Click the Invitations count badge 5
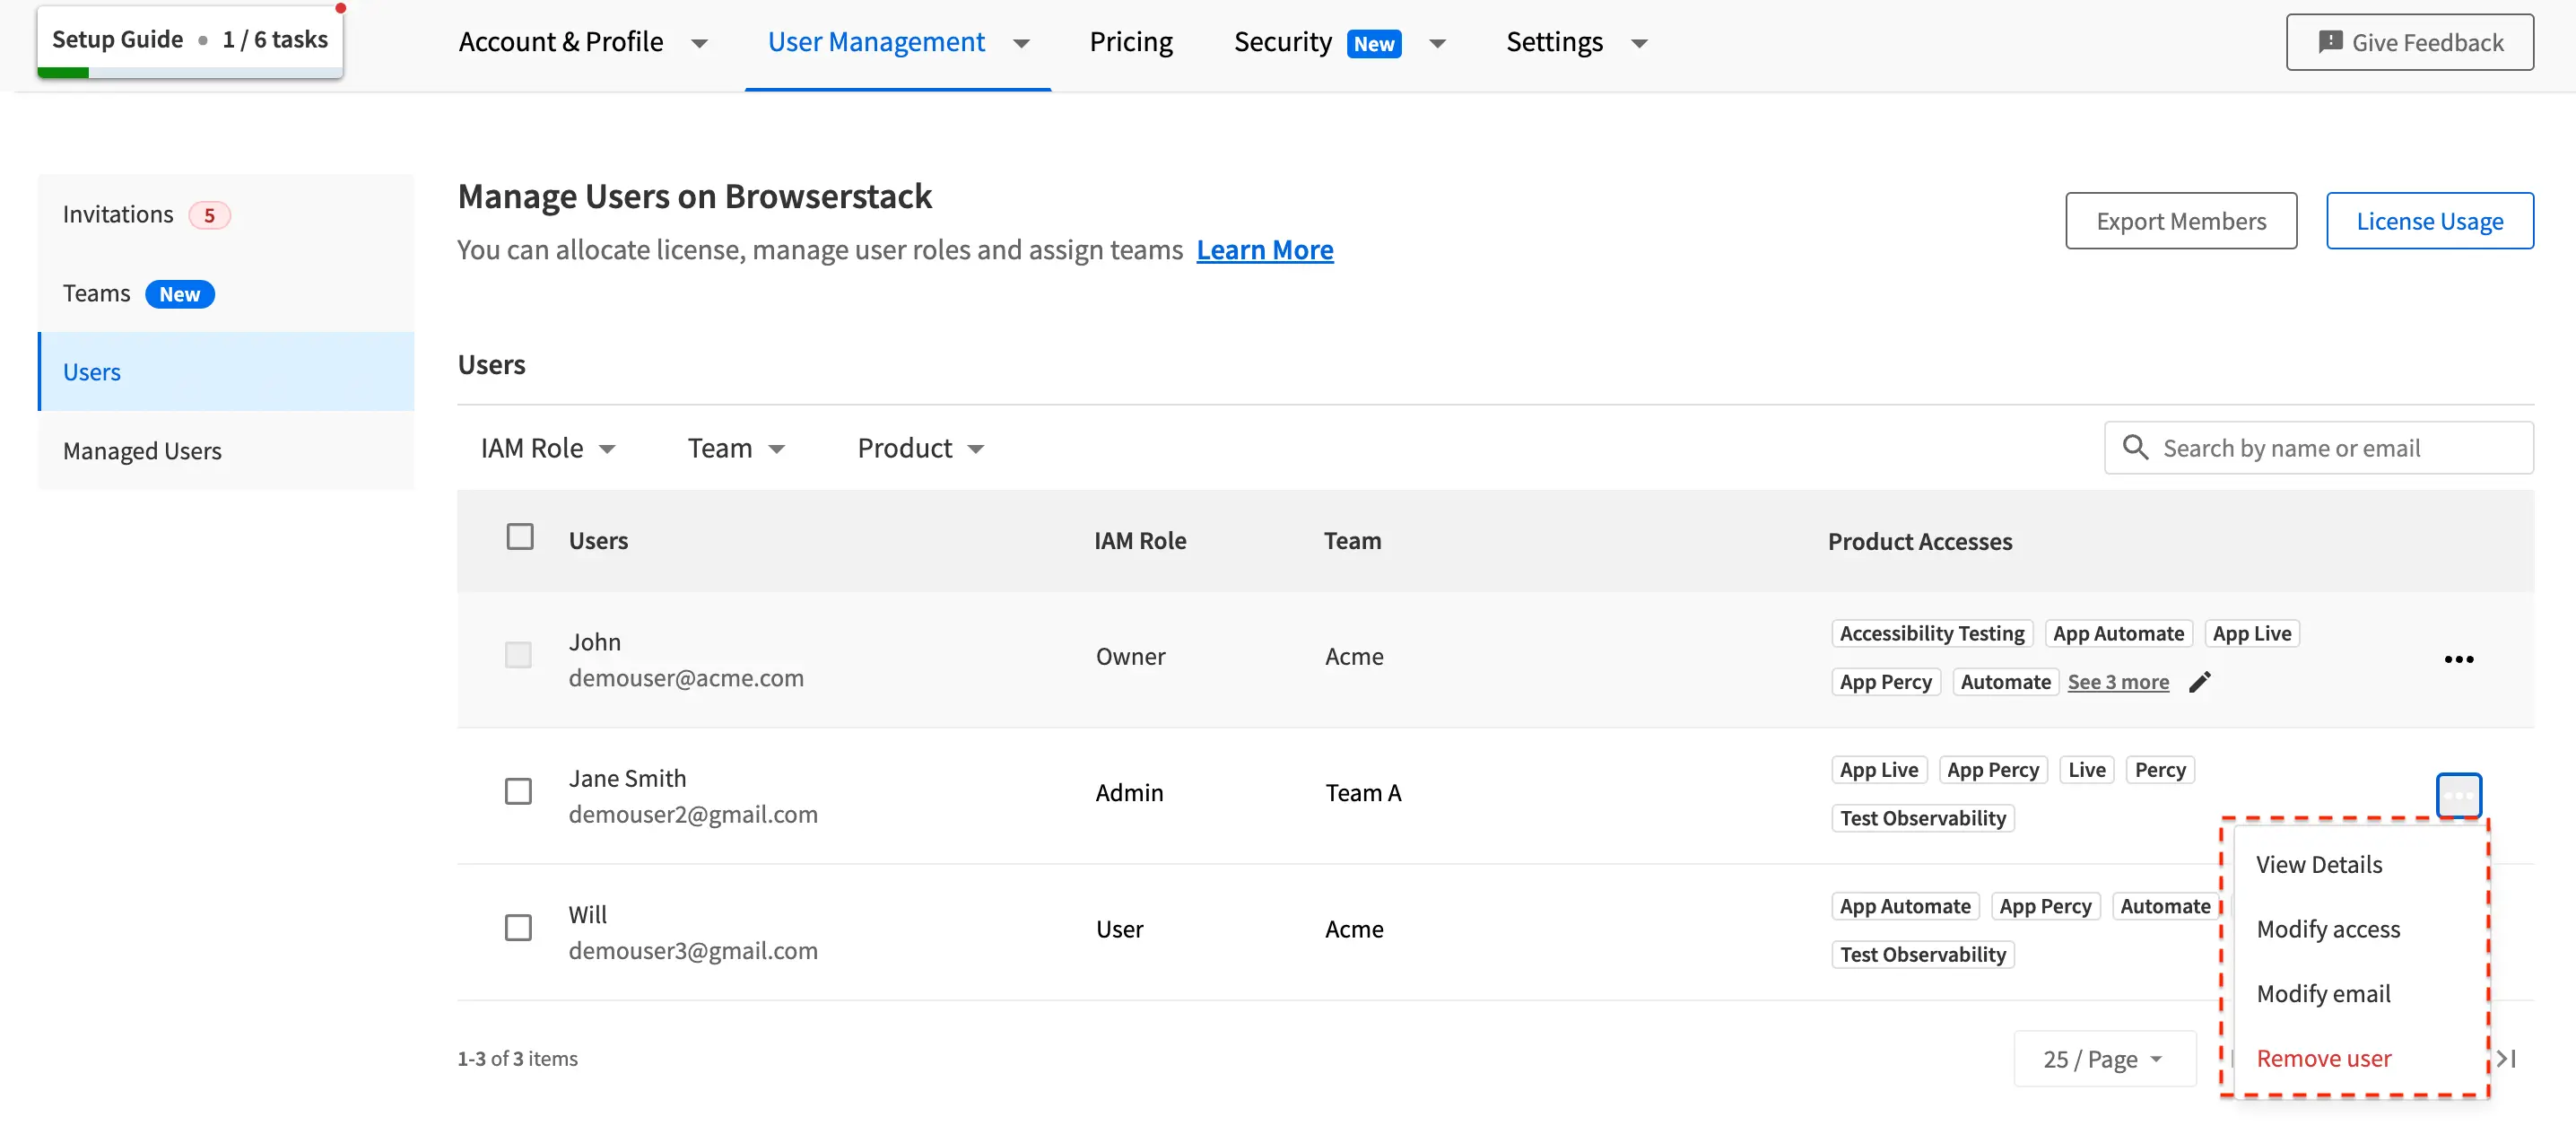Viewport: 2576px width, 1143px height. coord(209,215)
